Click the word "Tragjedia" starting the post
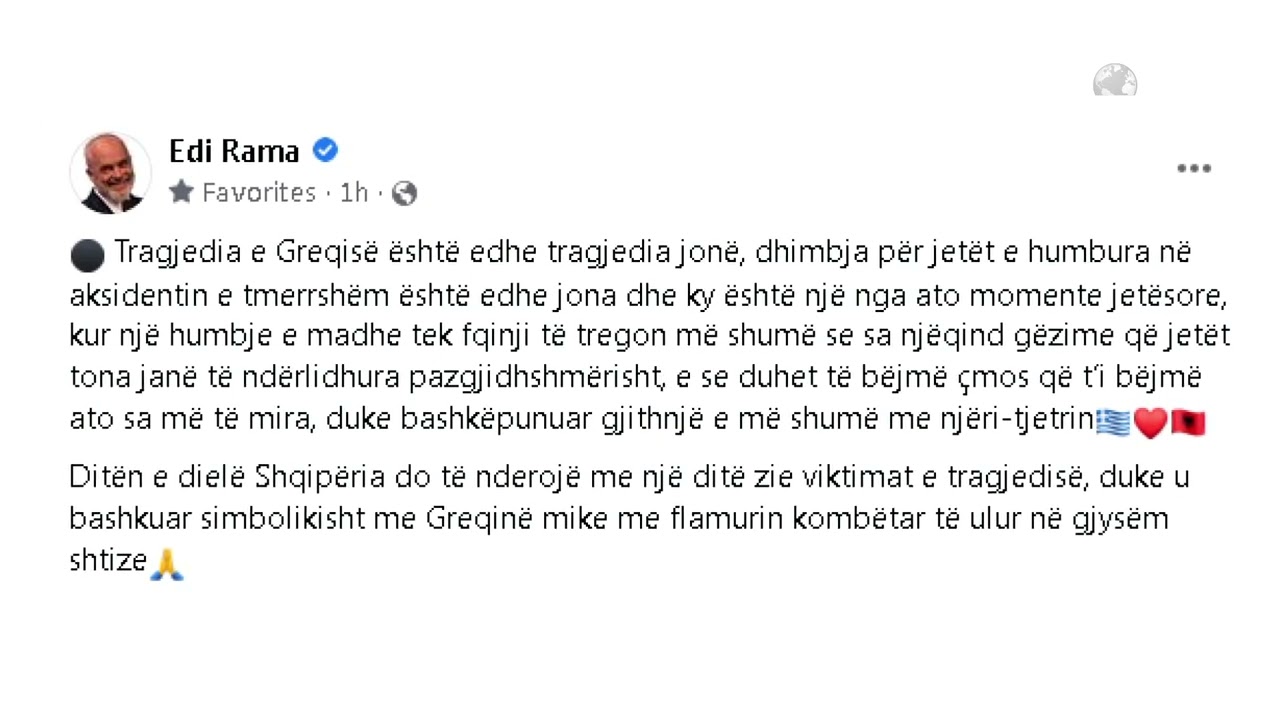The image size is (1280, 720). coord(177,253)
